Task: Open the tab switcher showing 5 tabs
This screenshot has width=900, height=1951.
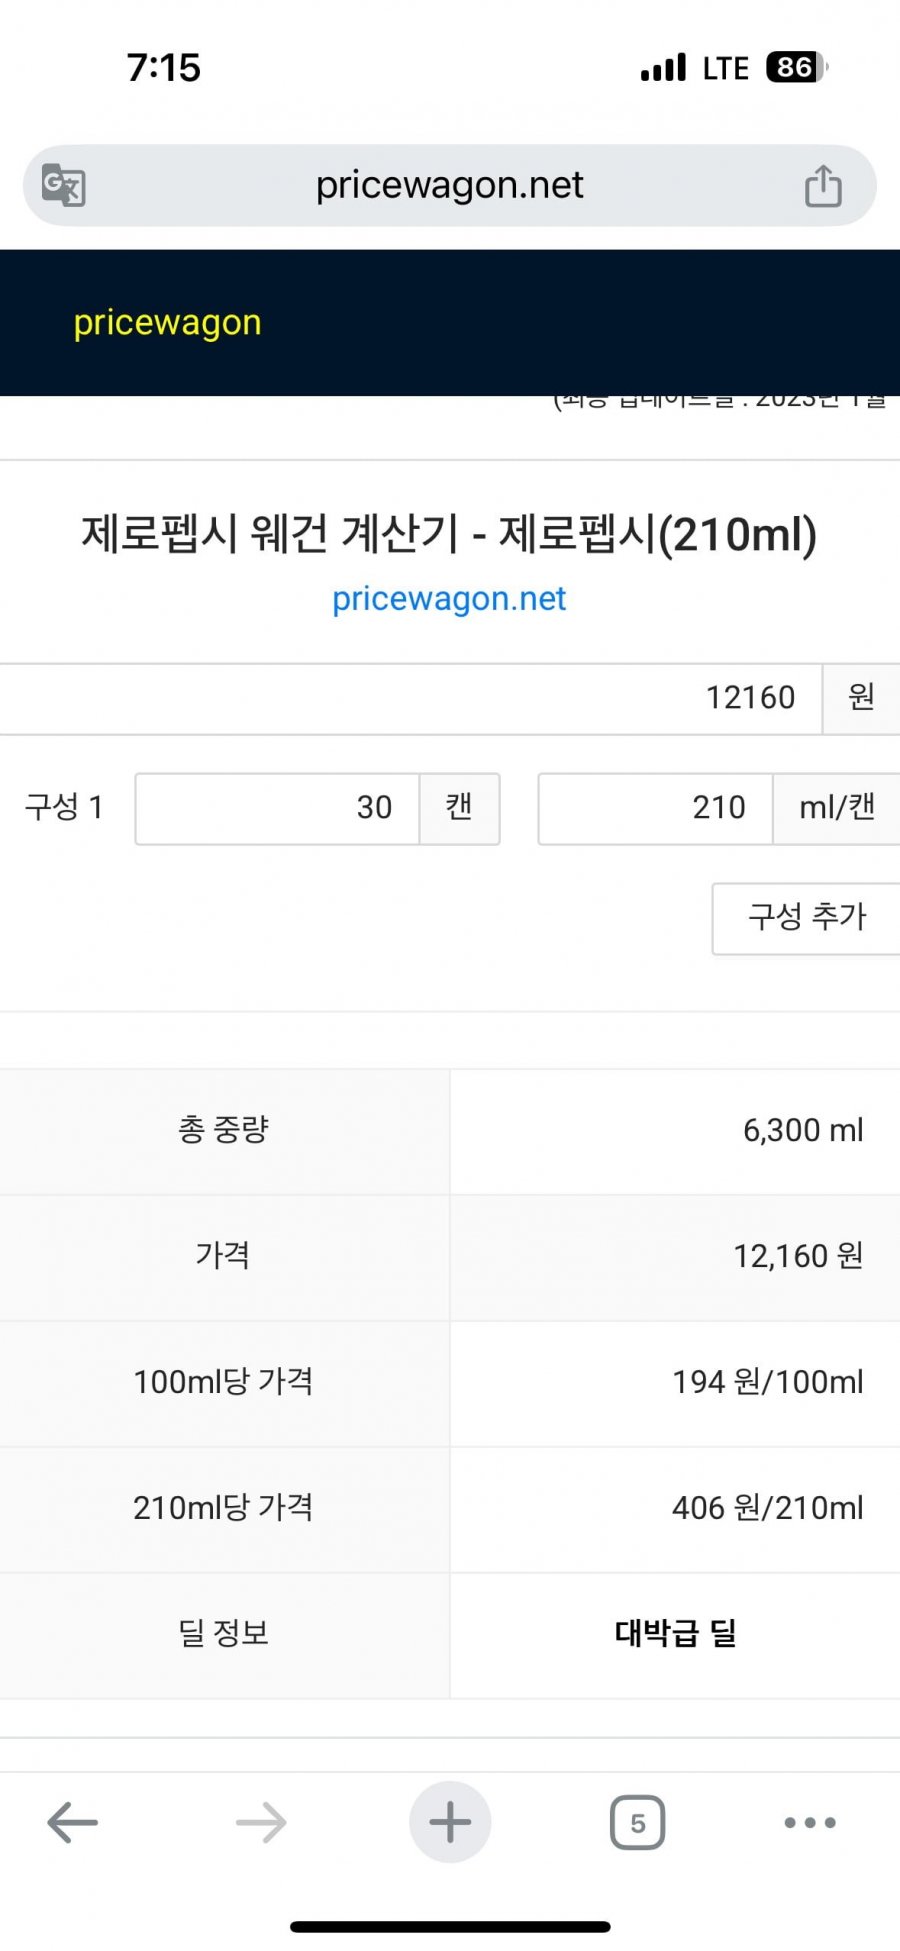Action: (638, 1822)
